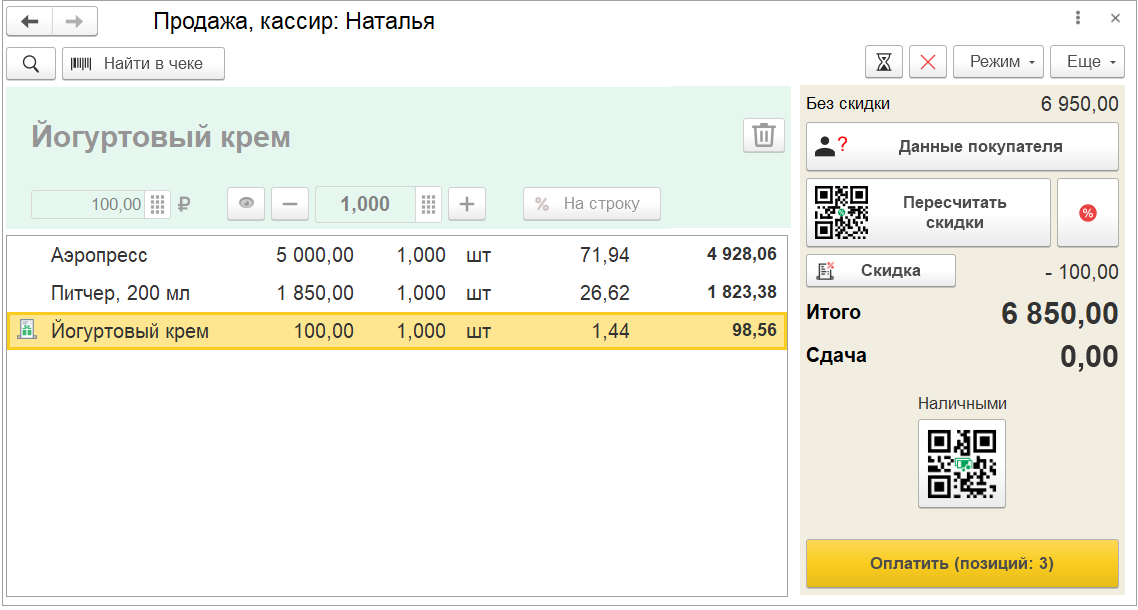Click the red X cancel receipt icon
This screenshot has height=610, width=1138.
928,62
